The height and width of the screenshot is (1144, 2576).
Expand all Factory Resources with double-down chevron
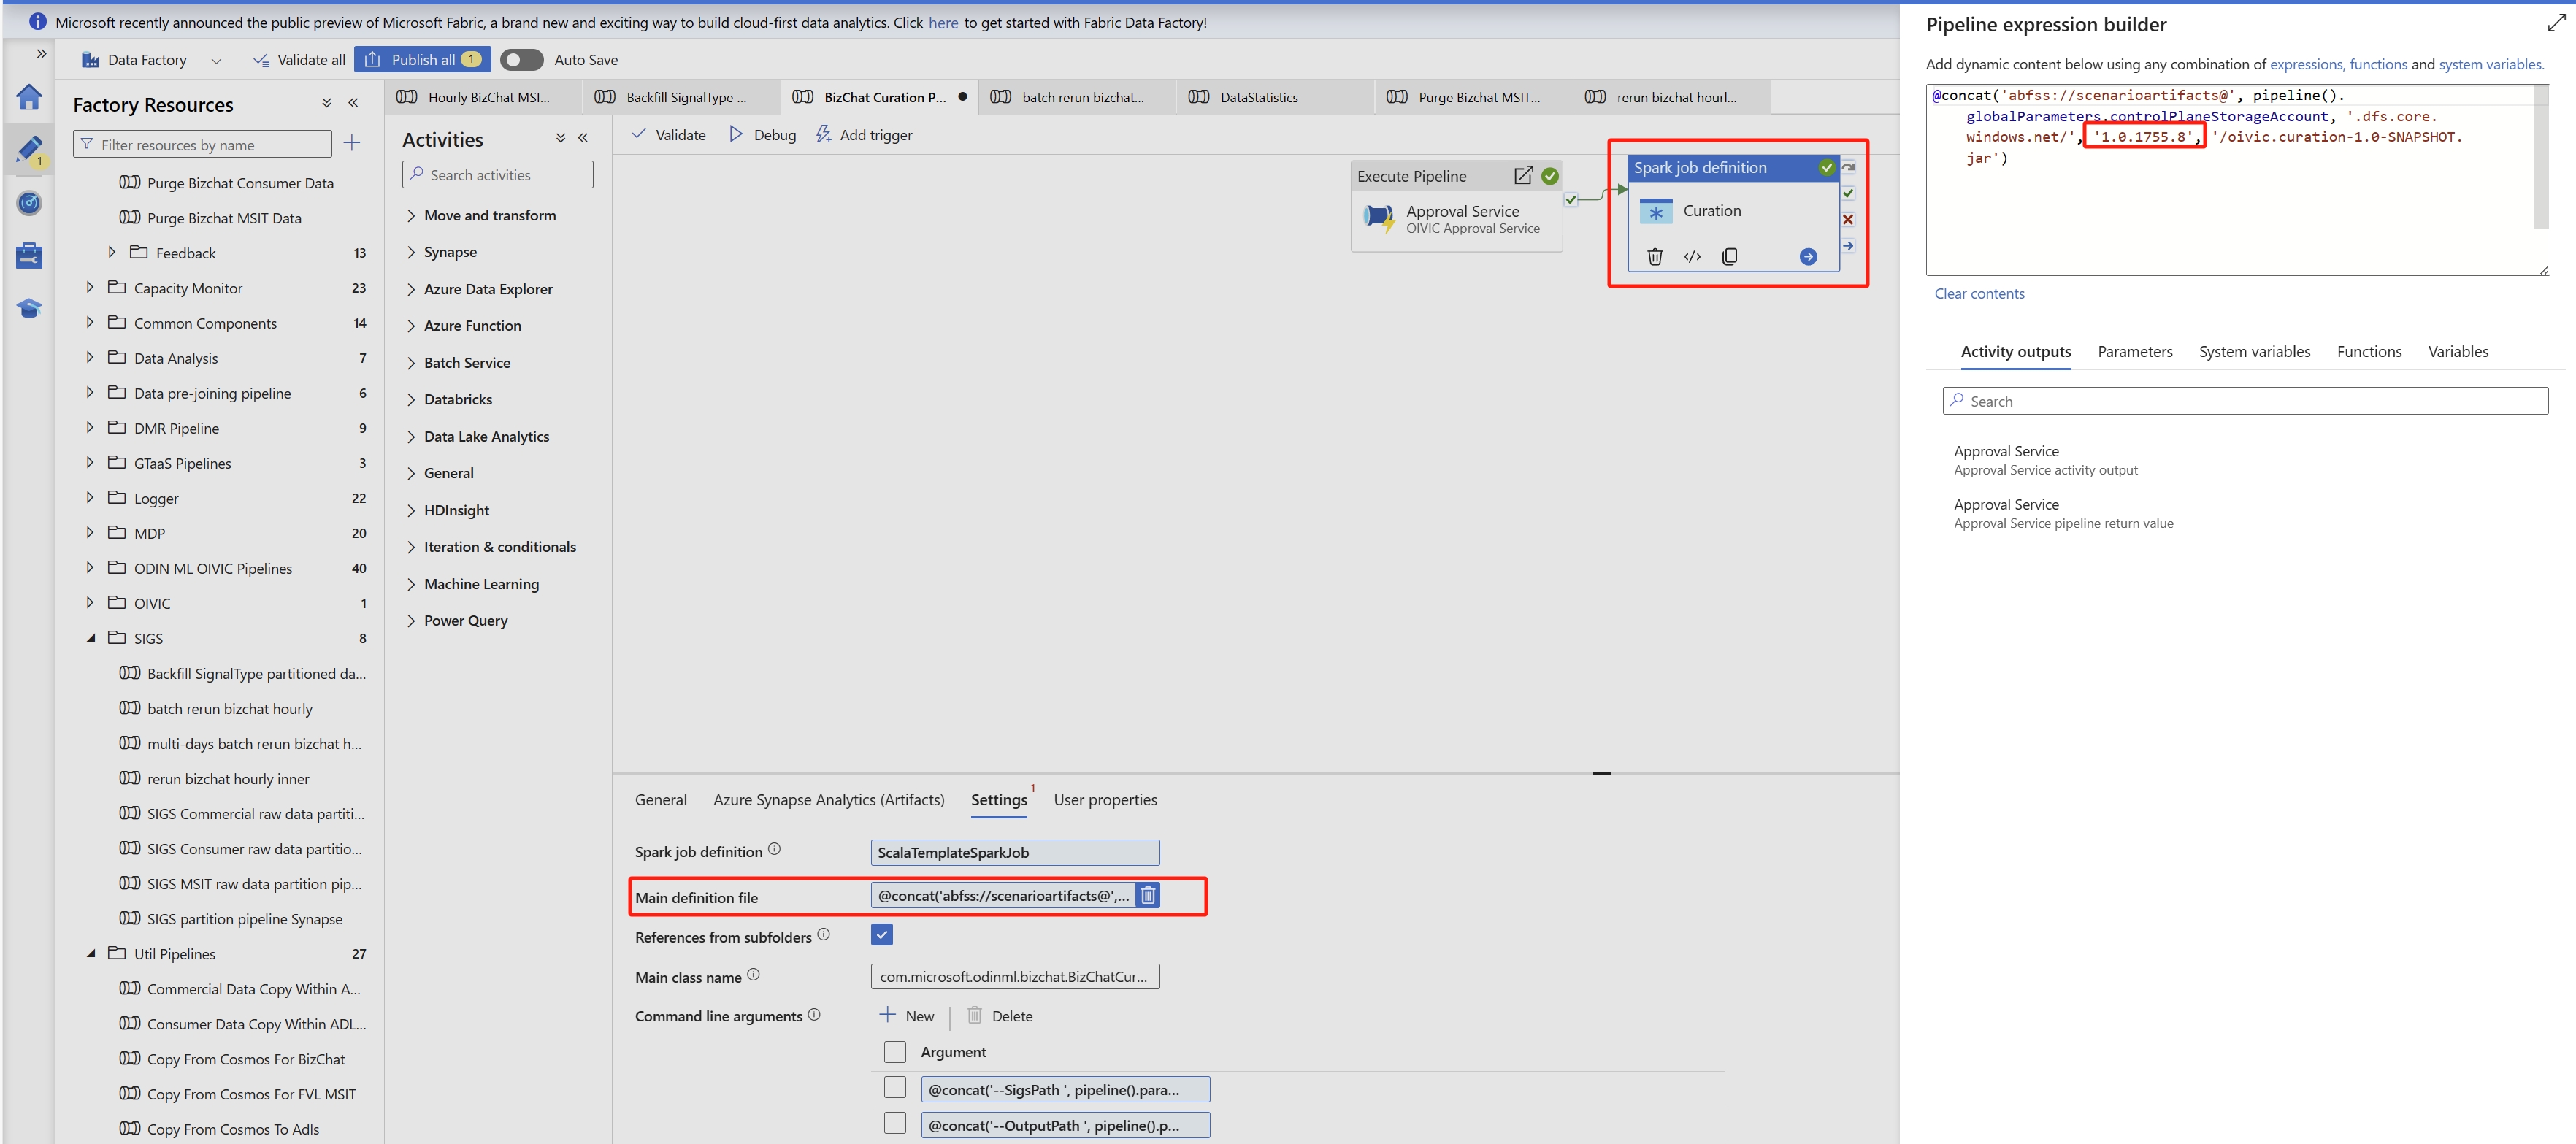pos(326,103)
